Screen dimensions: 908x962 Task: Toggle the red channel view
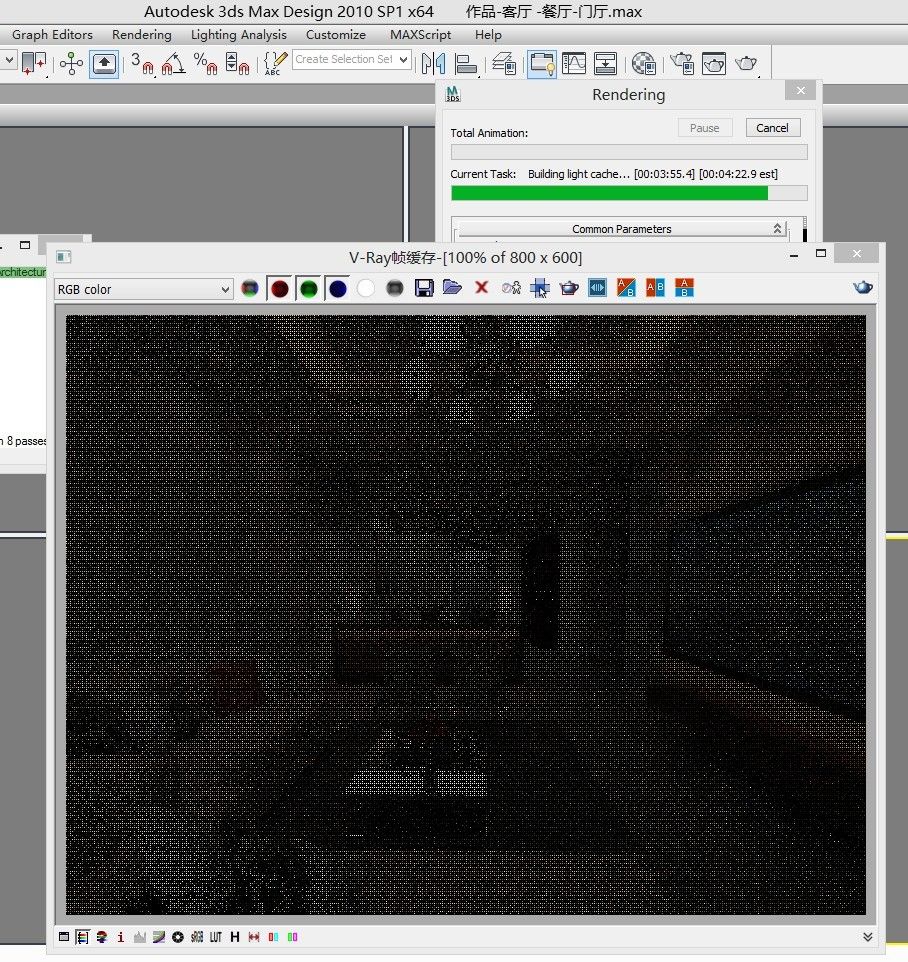click(279, 288)
